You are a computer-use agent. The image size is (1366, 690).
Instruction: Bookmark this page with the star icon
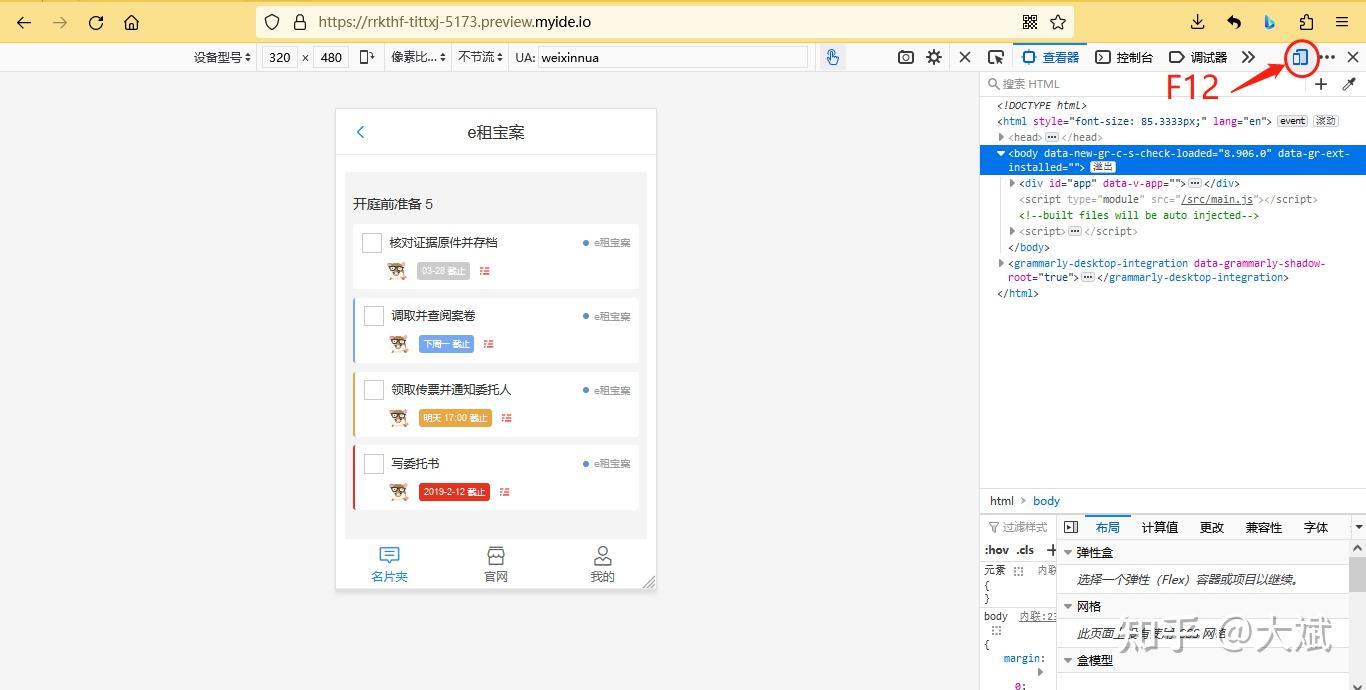[1058, 21]
